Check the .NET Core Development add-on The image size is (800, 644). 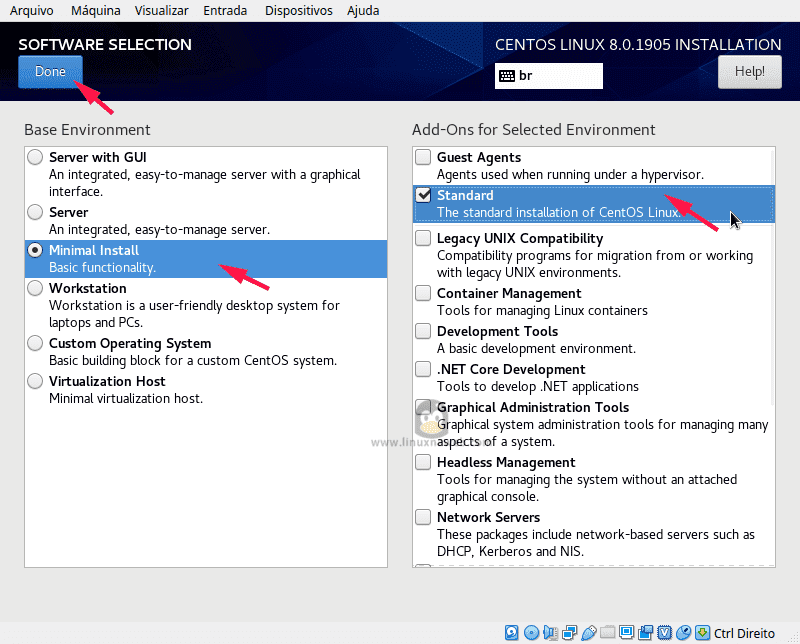tap(423, 368)
